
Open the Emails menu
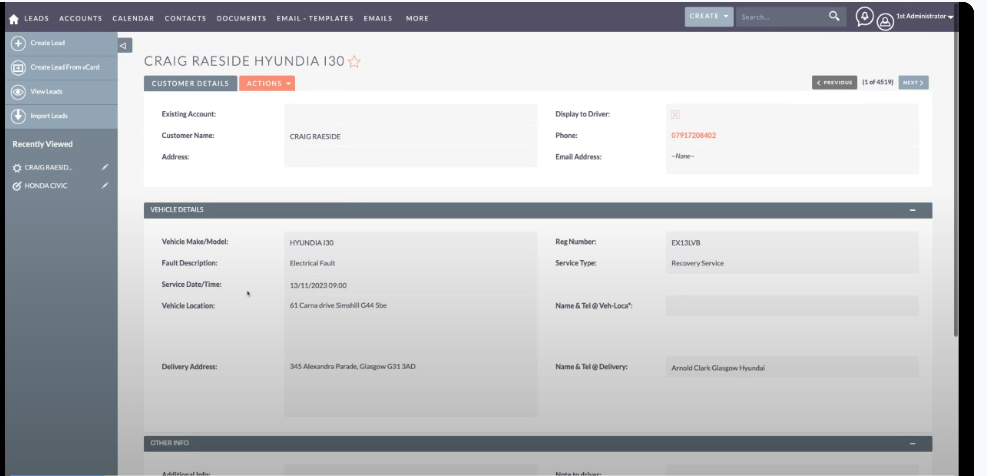tap(378, 19)
